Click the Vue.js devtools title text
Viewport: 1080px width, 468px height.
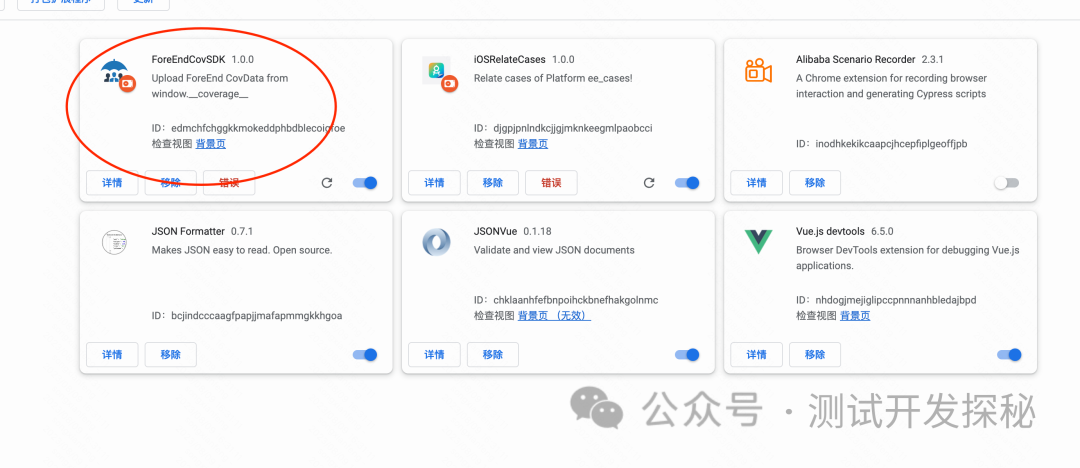pos(830,231)
